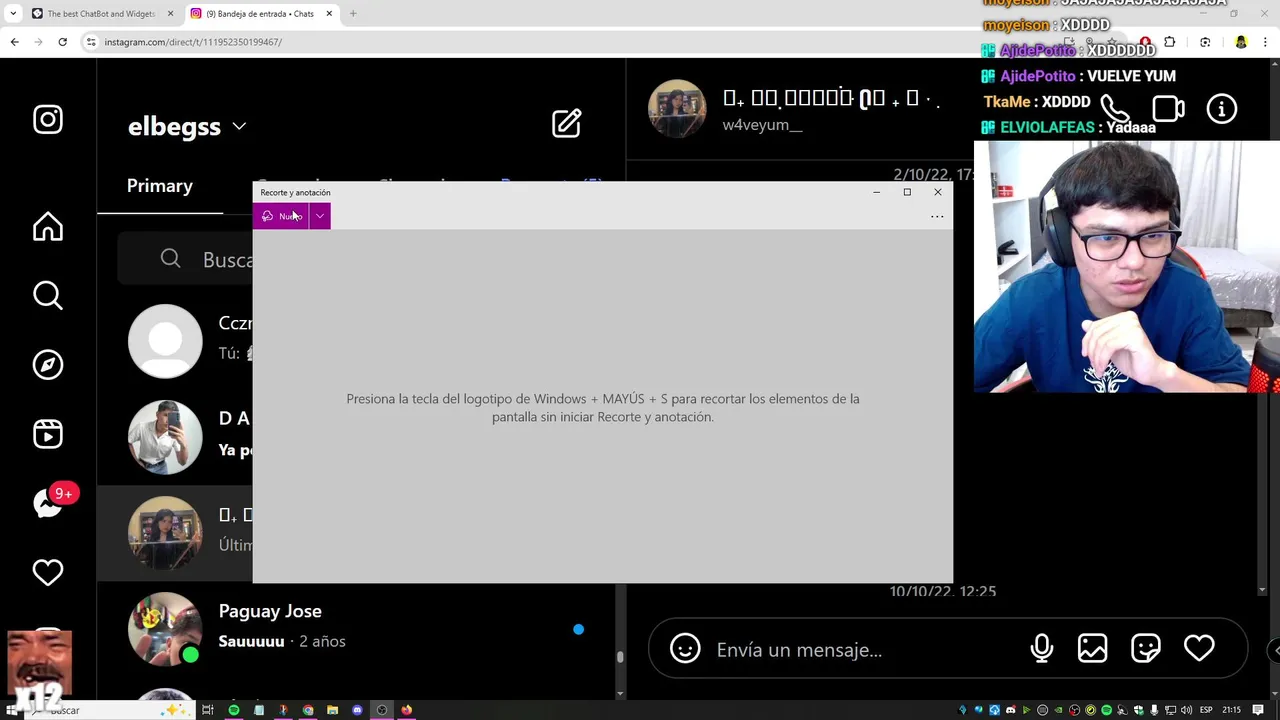Open the three-dots menu in Recorte y anotación
Viewport: 1280px width, 720px height.
(937, 216)
